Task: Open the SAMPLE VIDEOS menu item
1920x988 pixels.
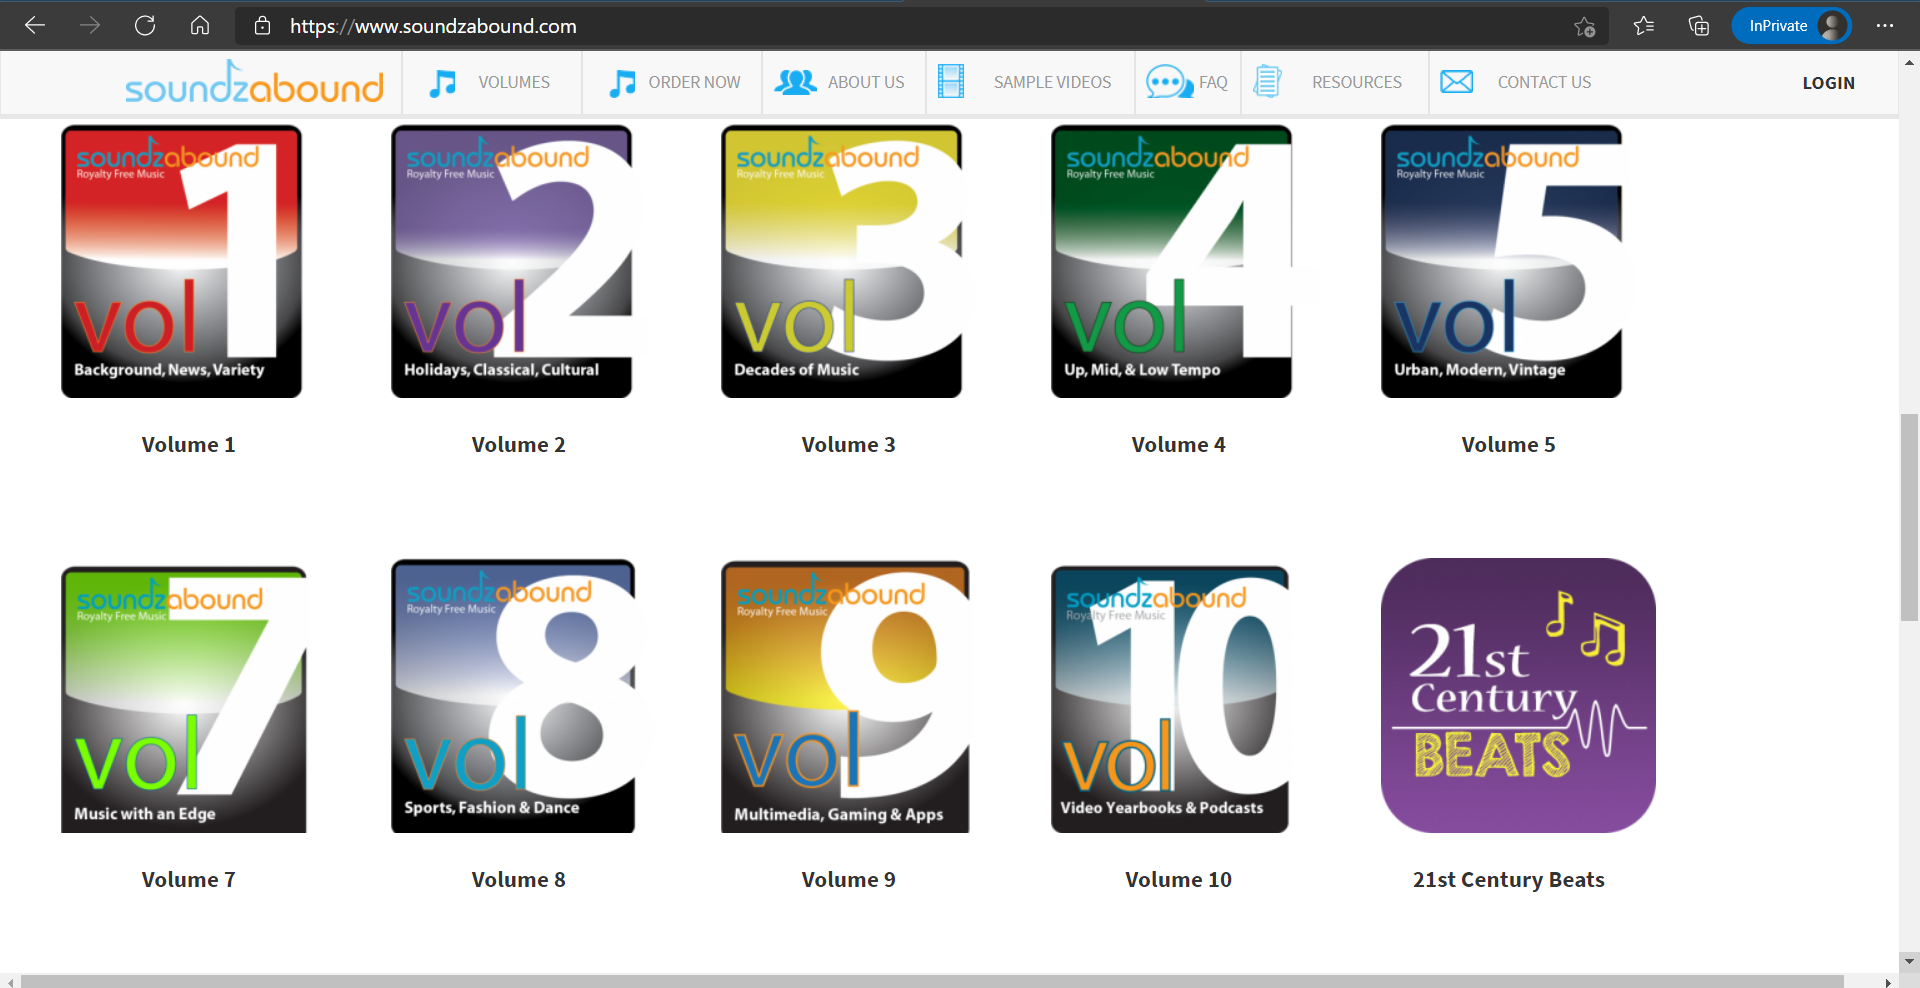Action: coord(1053,83)
